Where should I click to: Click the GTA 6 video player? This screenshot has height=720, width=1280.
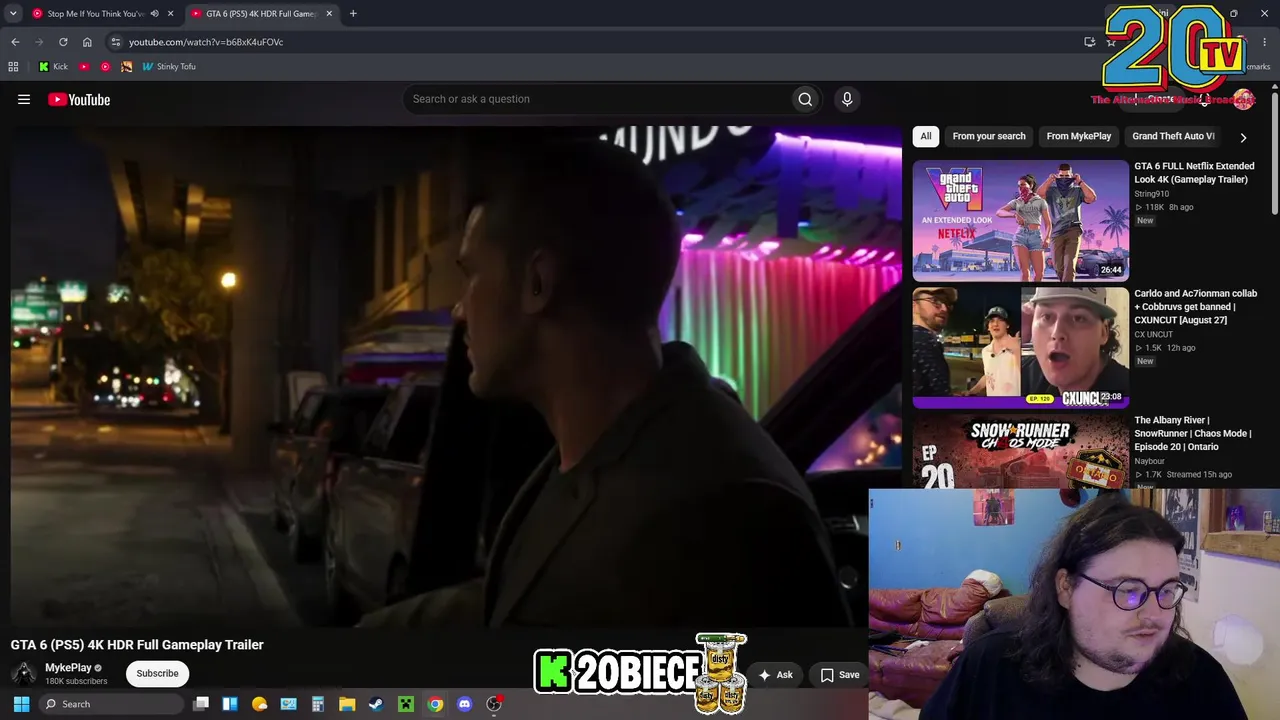[456, 376]
